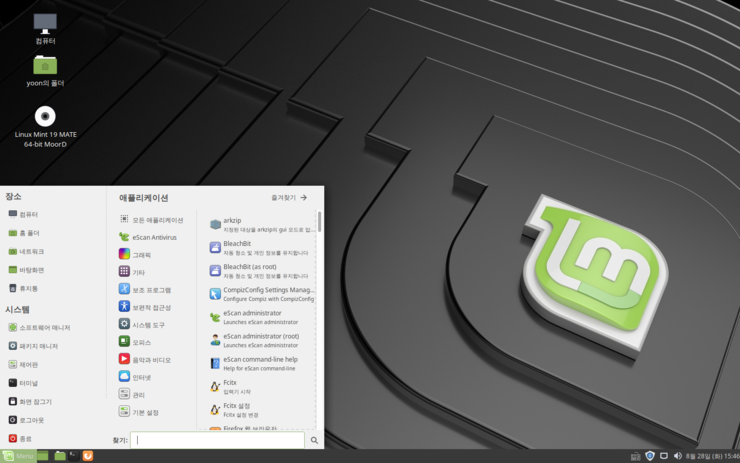Click the 찾기 search input field

[217, 440]
